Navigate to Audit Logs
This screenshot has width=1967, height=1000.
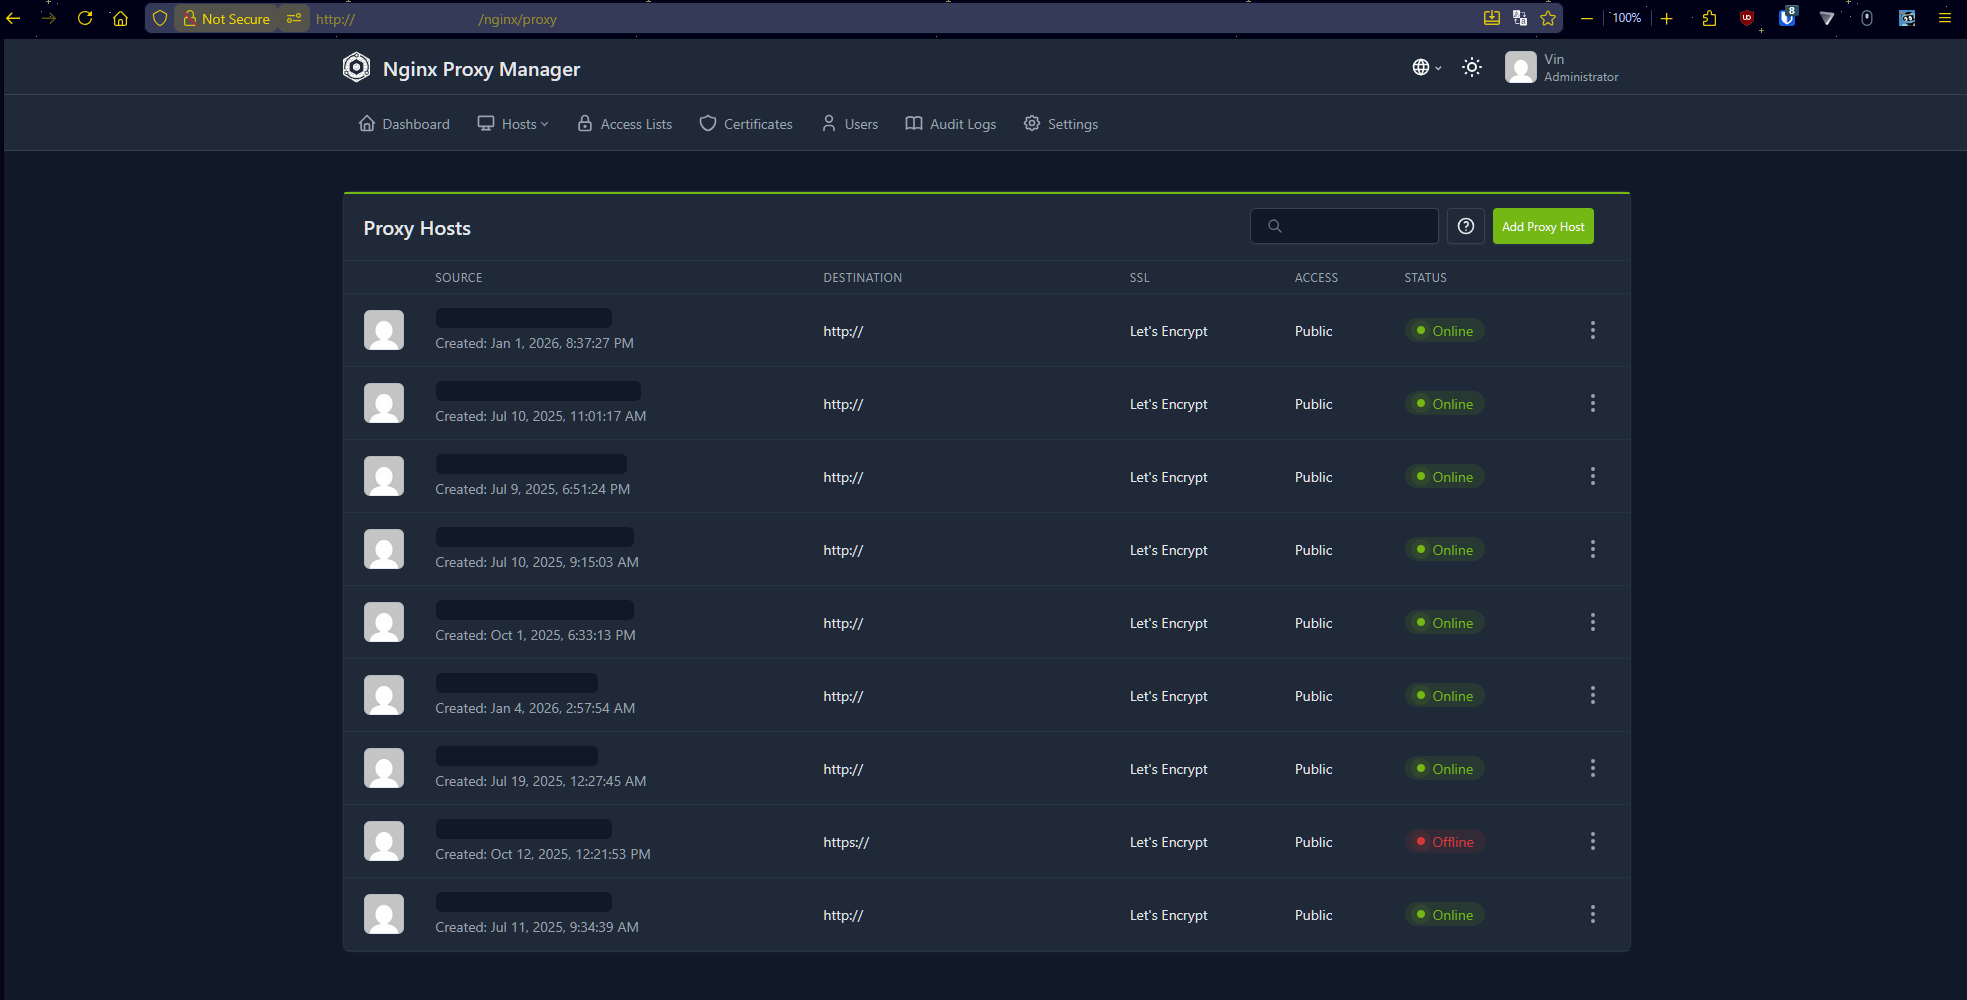point(951,124)
